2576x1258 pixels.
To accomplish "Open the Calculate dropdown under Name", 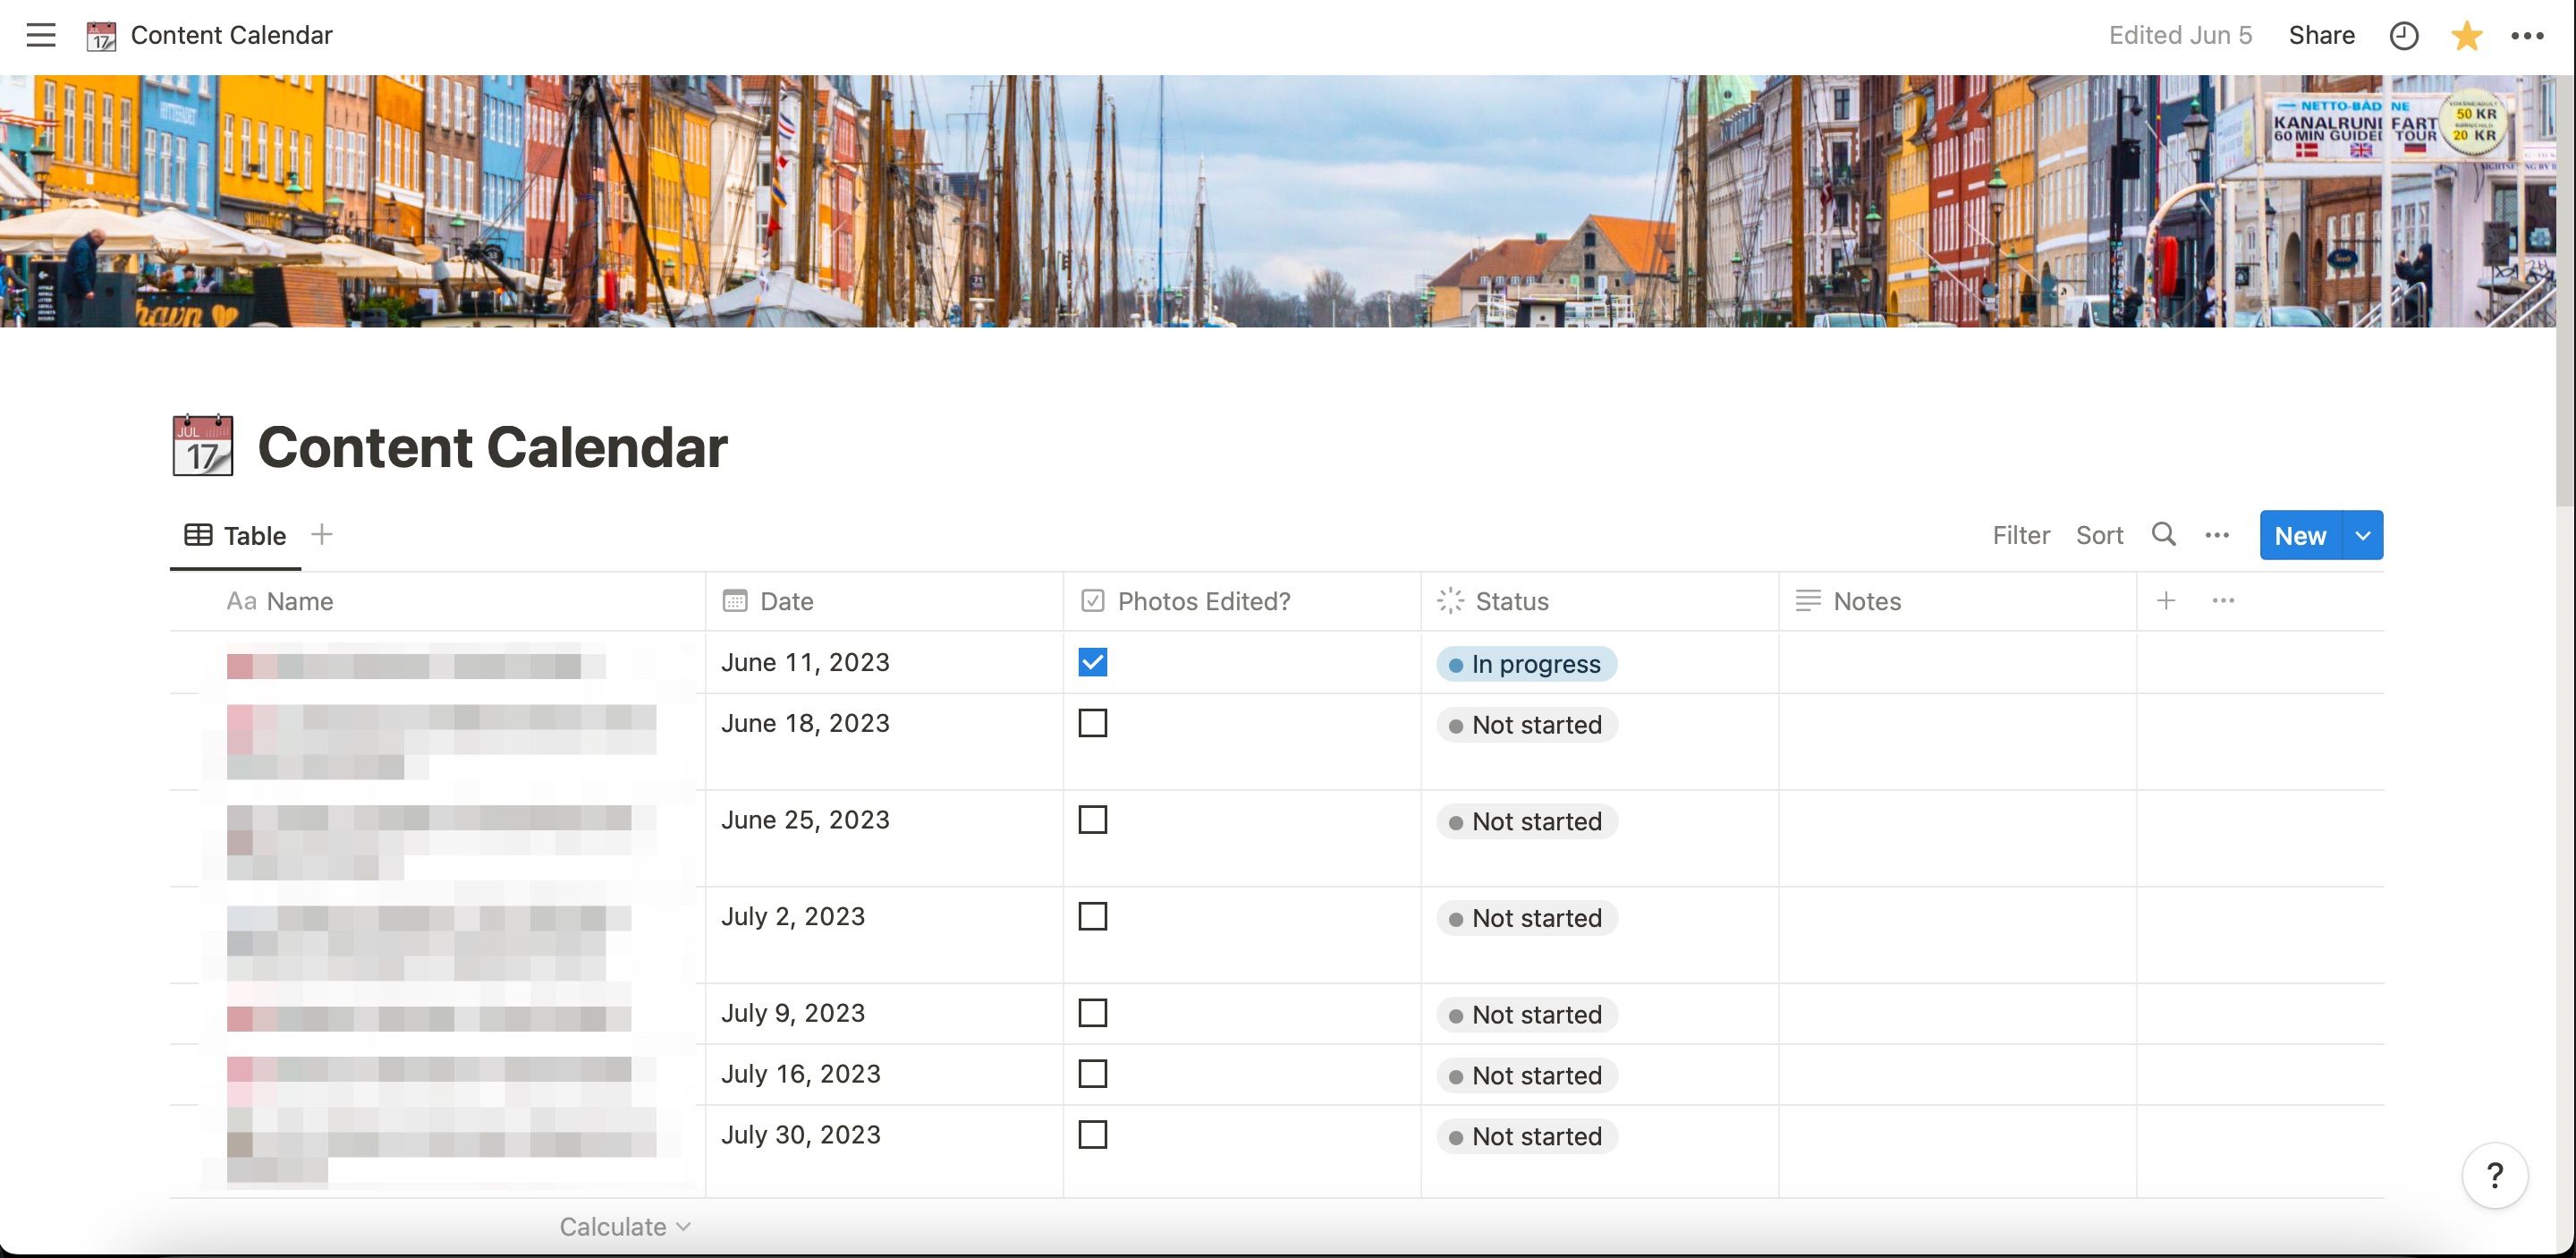I will click(x=624, y=1227).
